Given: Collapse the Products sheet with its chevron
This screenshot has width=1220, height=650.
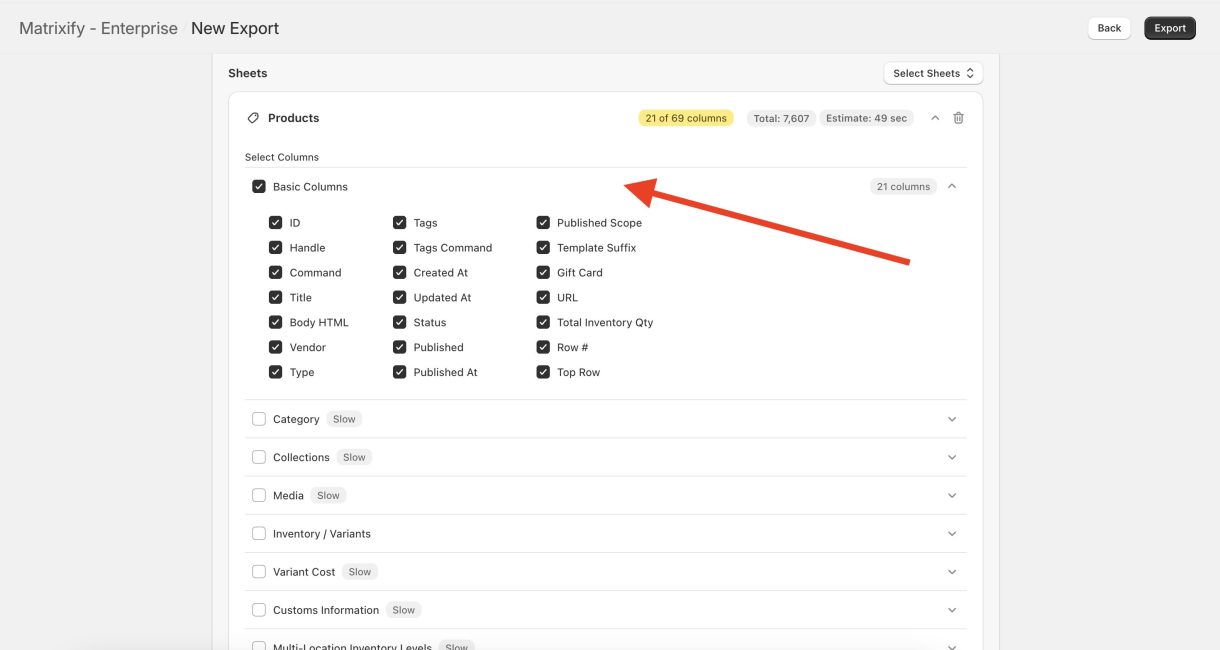Looking at the screenshot, I should (934, 117).
